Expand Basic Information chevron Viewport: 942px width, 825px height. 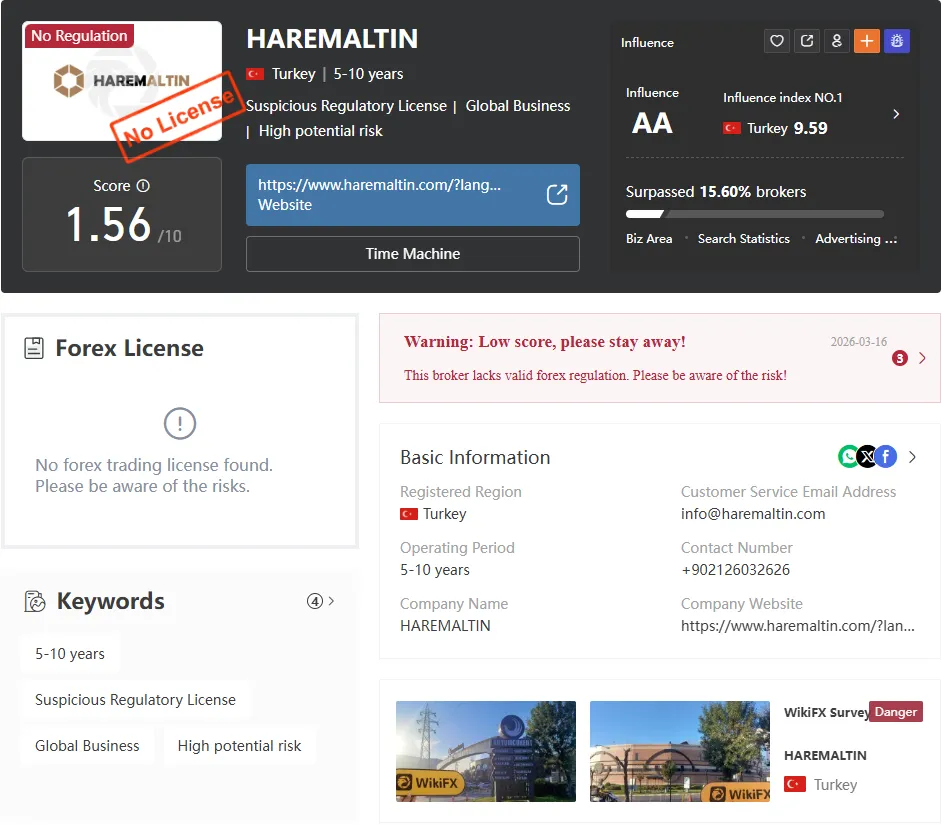click(913, 457)
